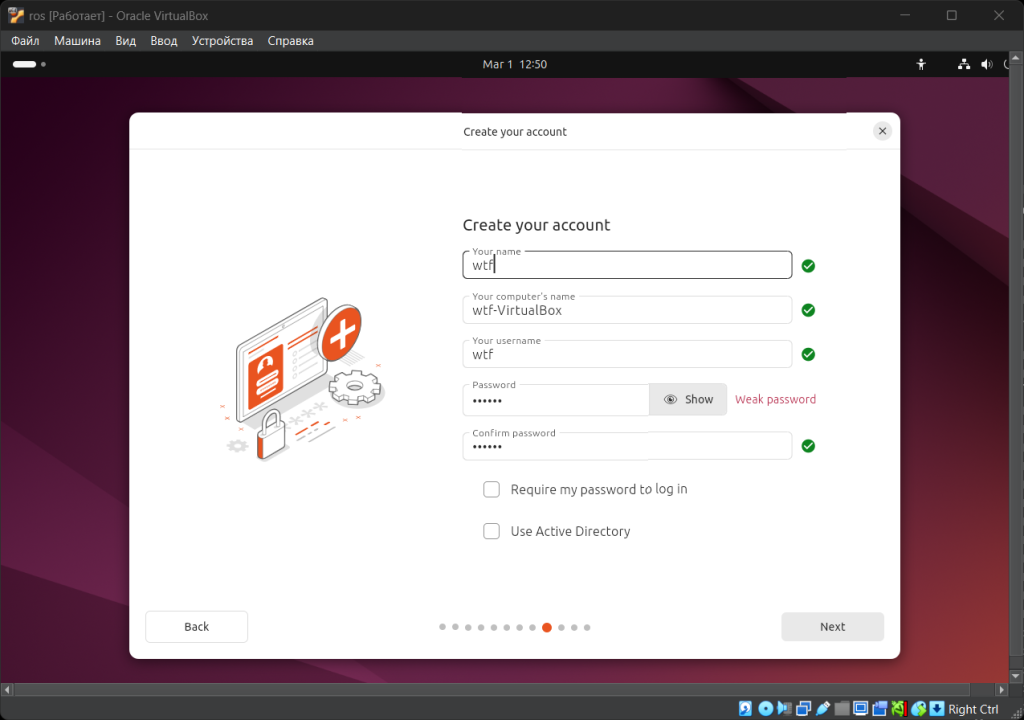Click the volume speaker icon in top bar
This screenshot has width=1024, height=720.
tap(987, 64)
